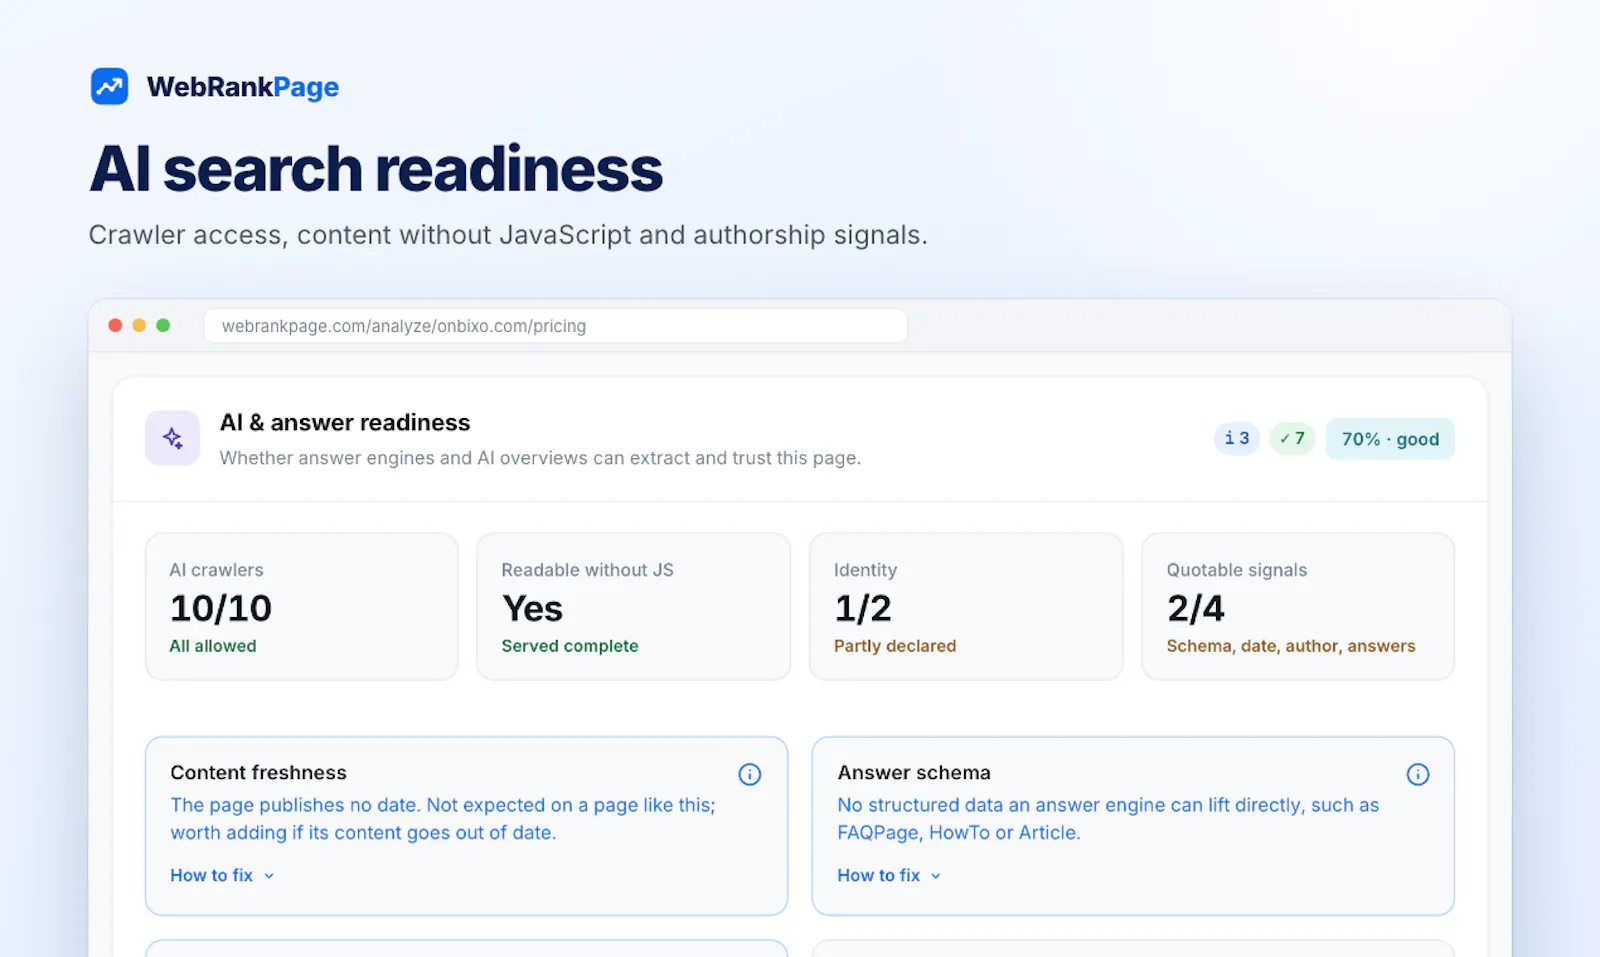
Task: Click the Content freshness heading
Action: (x=258, y=773)
